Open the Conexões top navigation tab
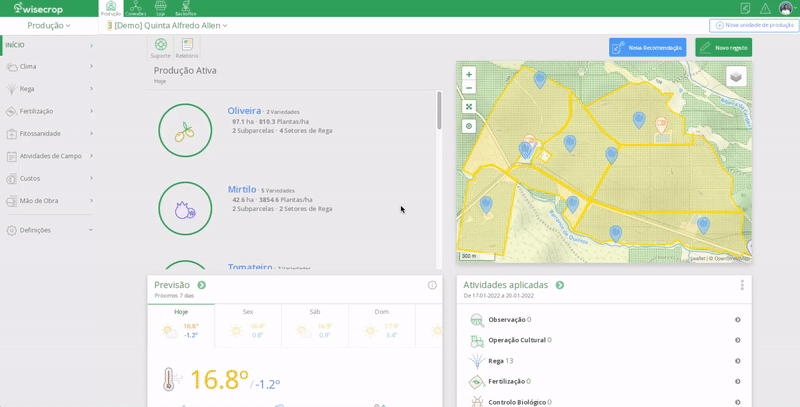 pos(135,8)
